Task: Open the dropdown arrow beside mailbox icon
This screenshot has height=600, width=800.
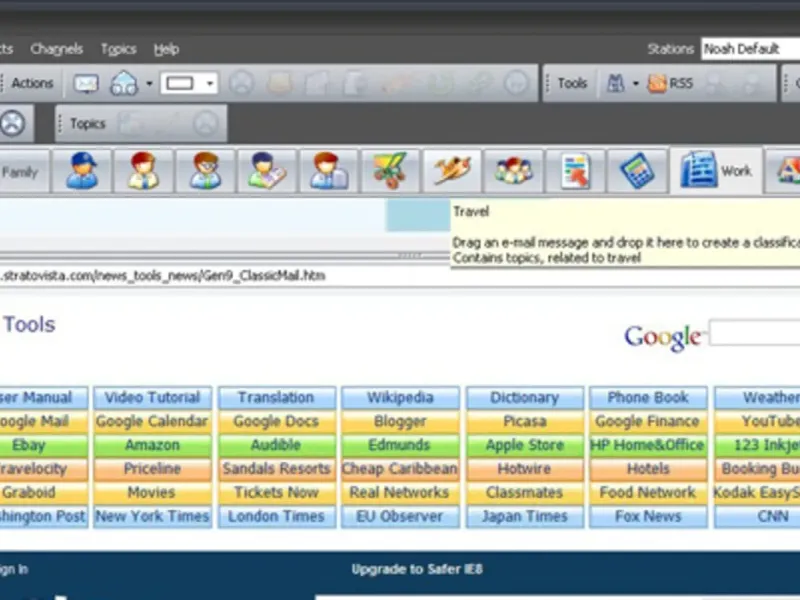Action: click(149, 83)
